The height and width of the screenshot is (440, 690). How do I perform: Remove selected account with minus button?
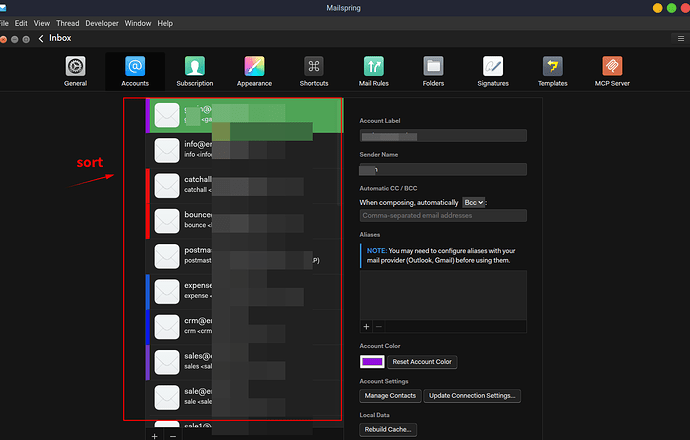click(173, 436)
